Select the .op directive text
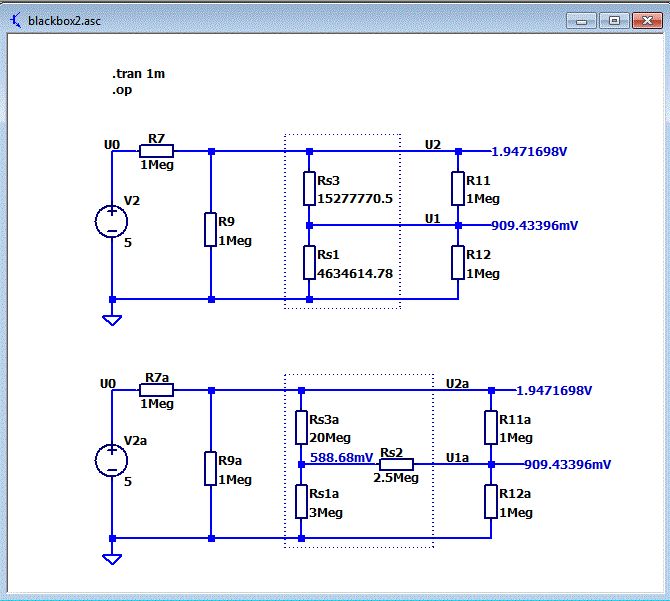 (122, 91)
